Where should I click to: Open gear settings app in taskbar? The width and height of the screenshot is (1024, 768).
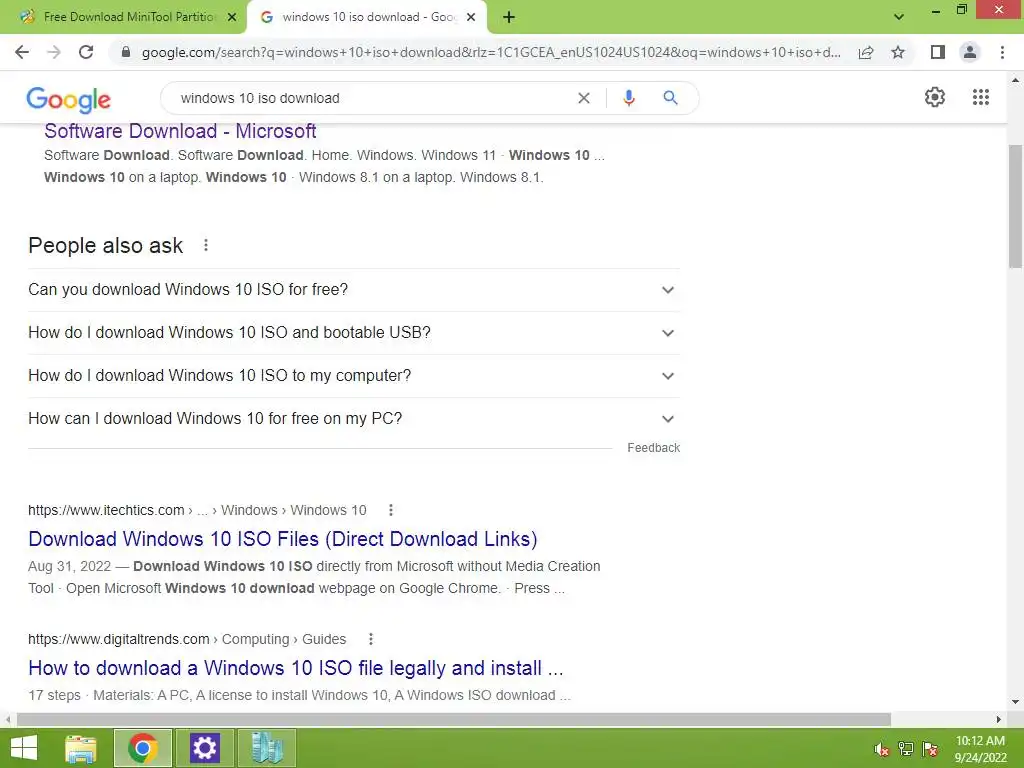(x=204, y=748)
